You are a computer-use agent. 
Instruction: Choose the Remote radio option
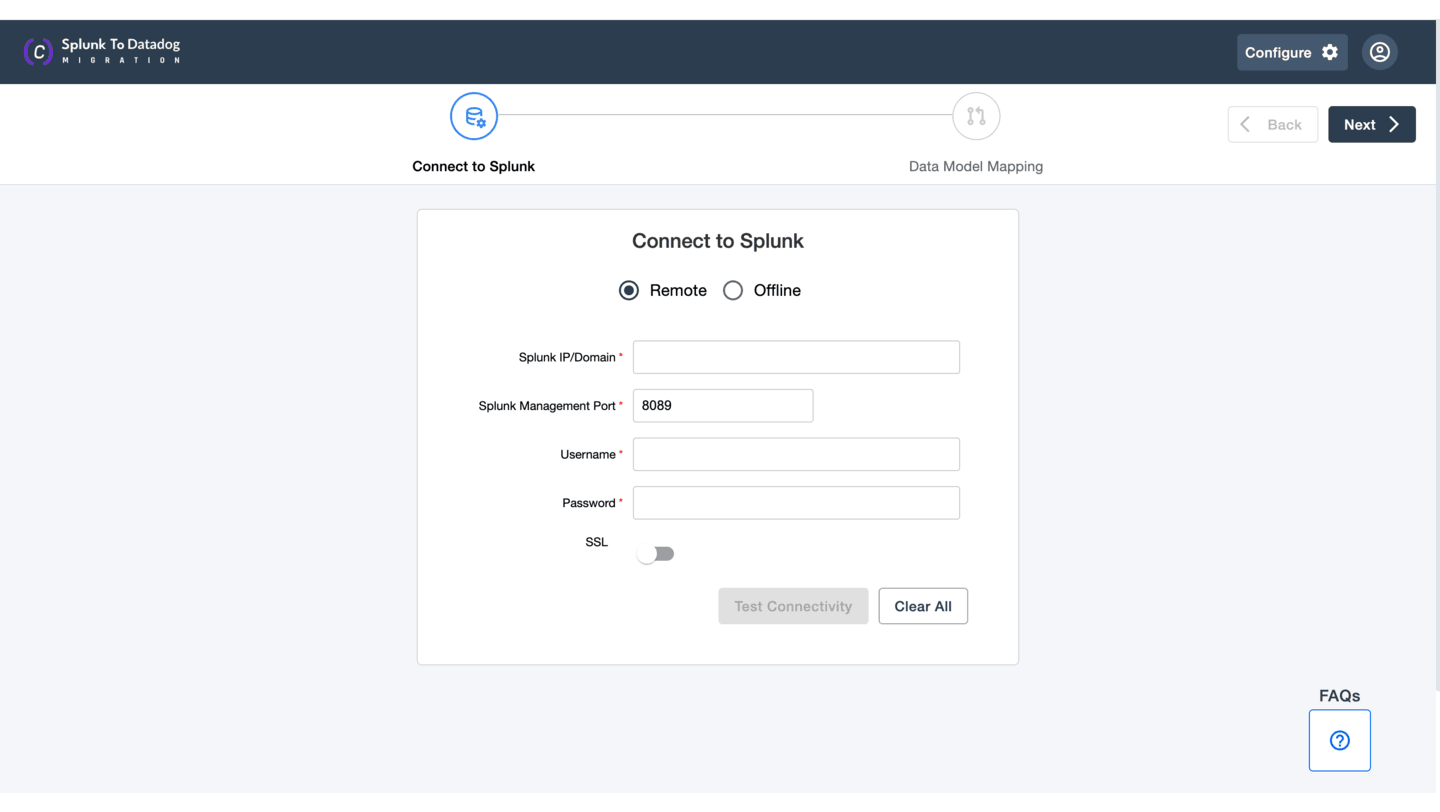(x=629, y=290)
